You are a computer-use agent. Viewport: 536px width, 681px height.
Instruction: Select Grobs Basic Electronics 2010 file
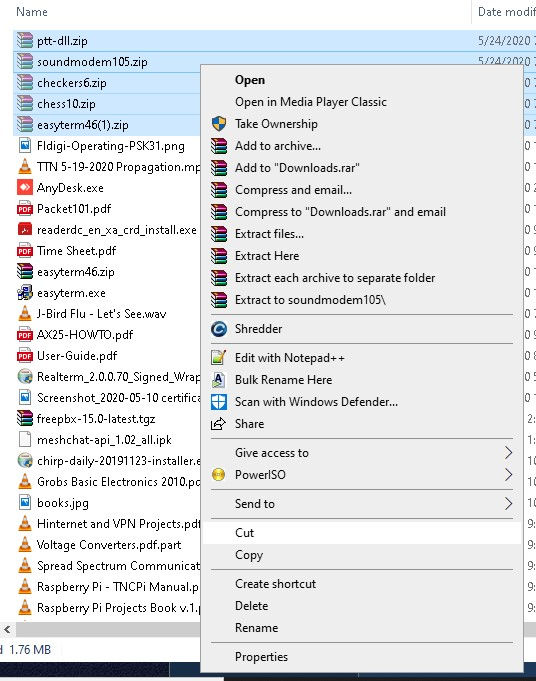pos(118,482)
